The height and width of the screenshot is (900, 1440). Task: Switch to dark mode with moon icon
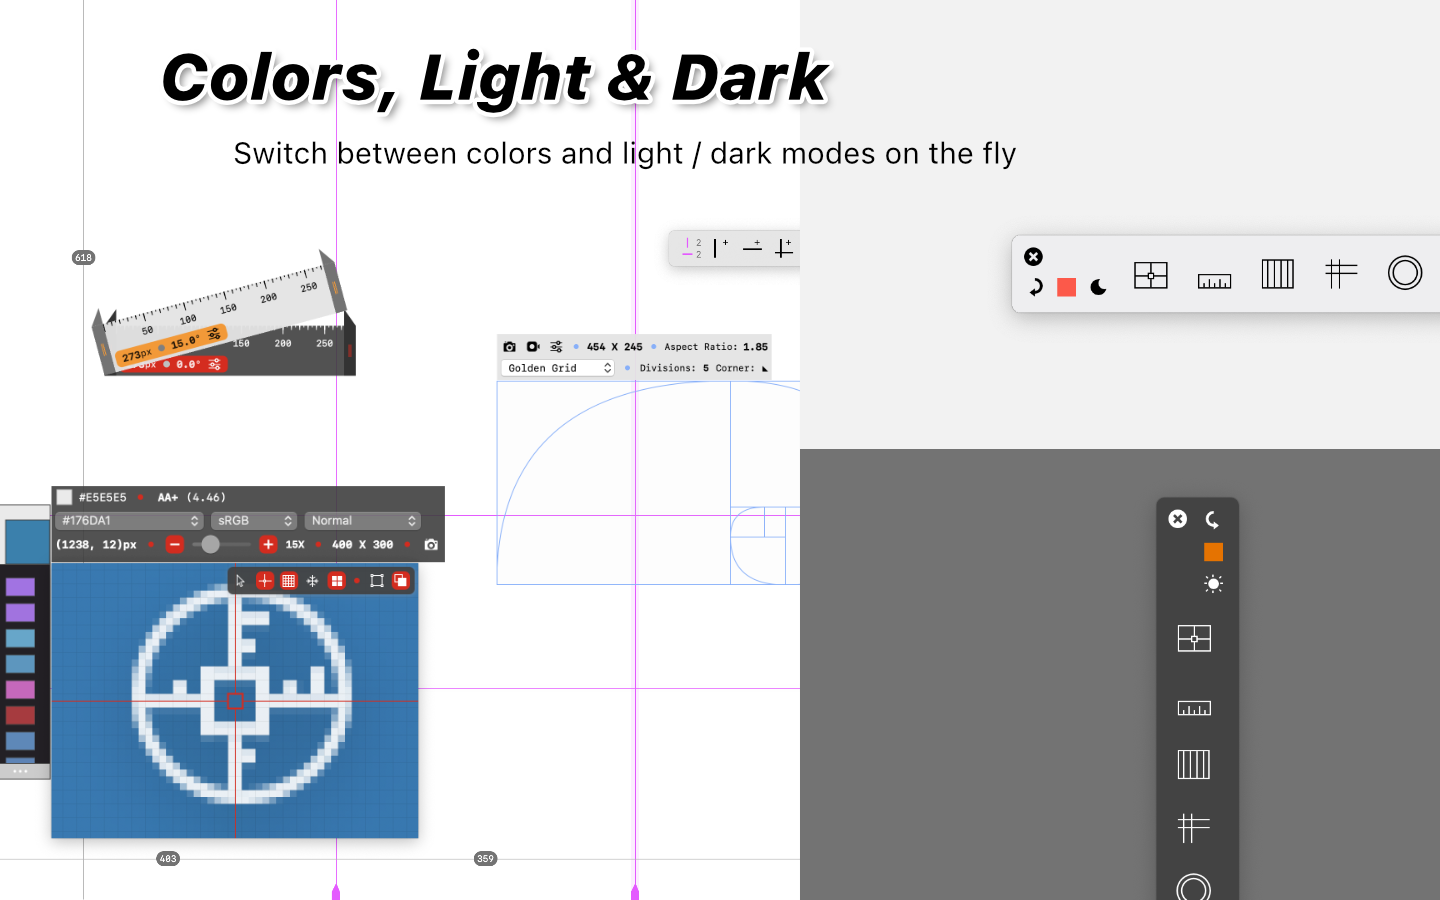[1098, 287]
